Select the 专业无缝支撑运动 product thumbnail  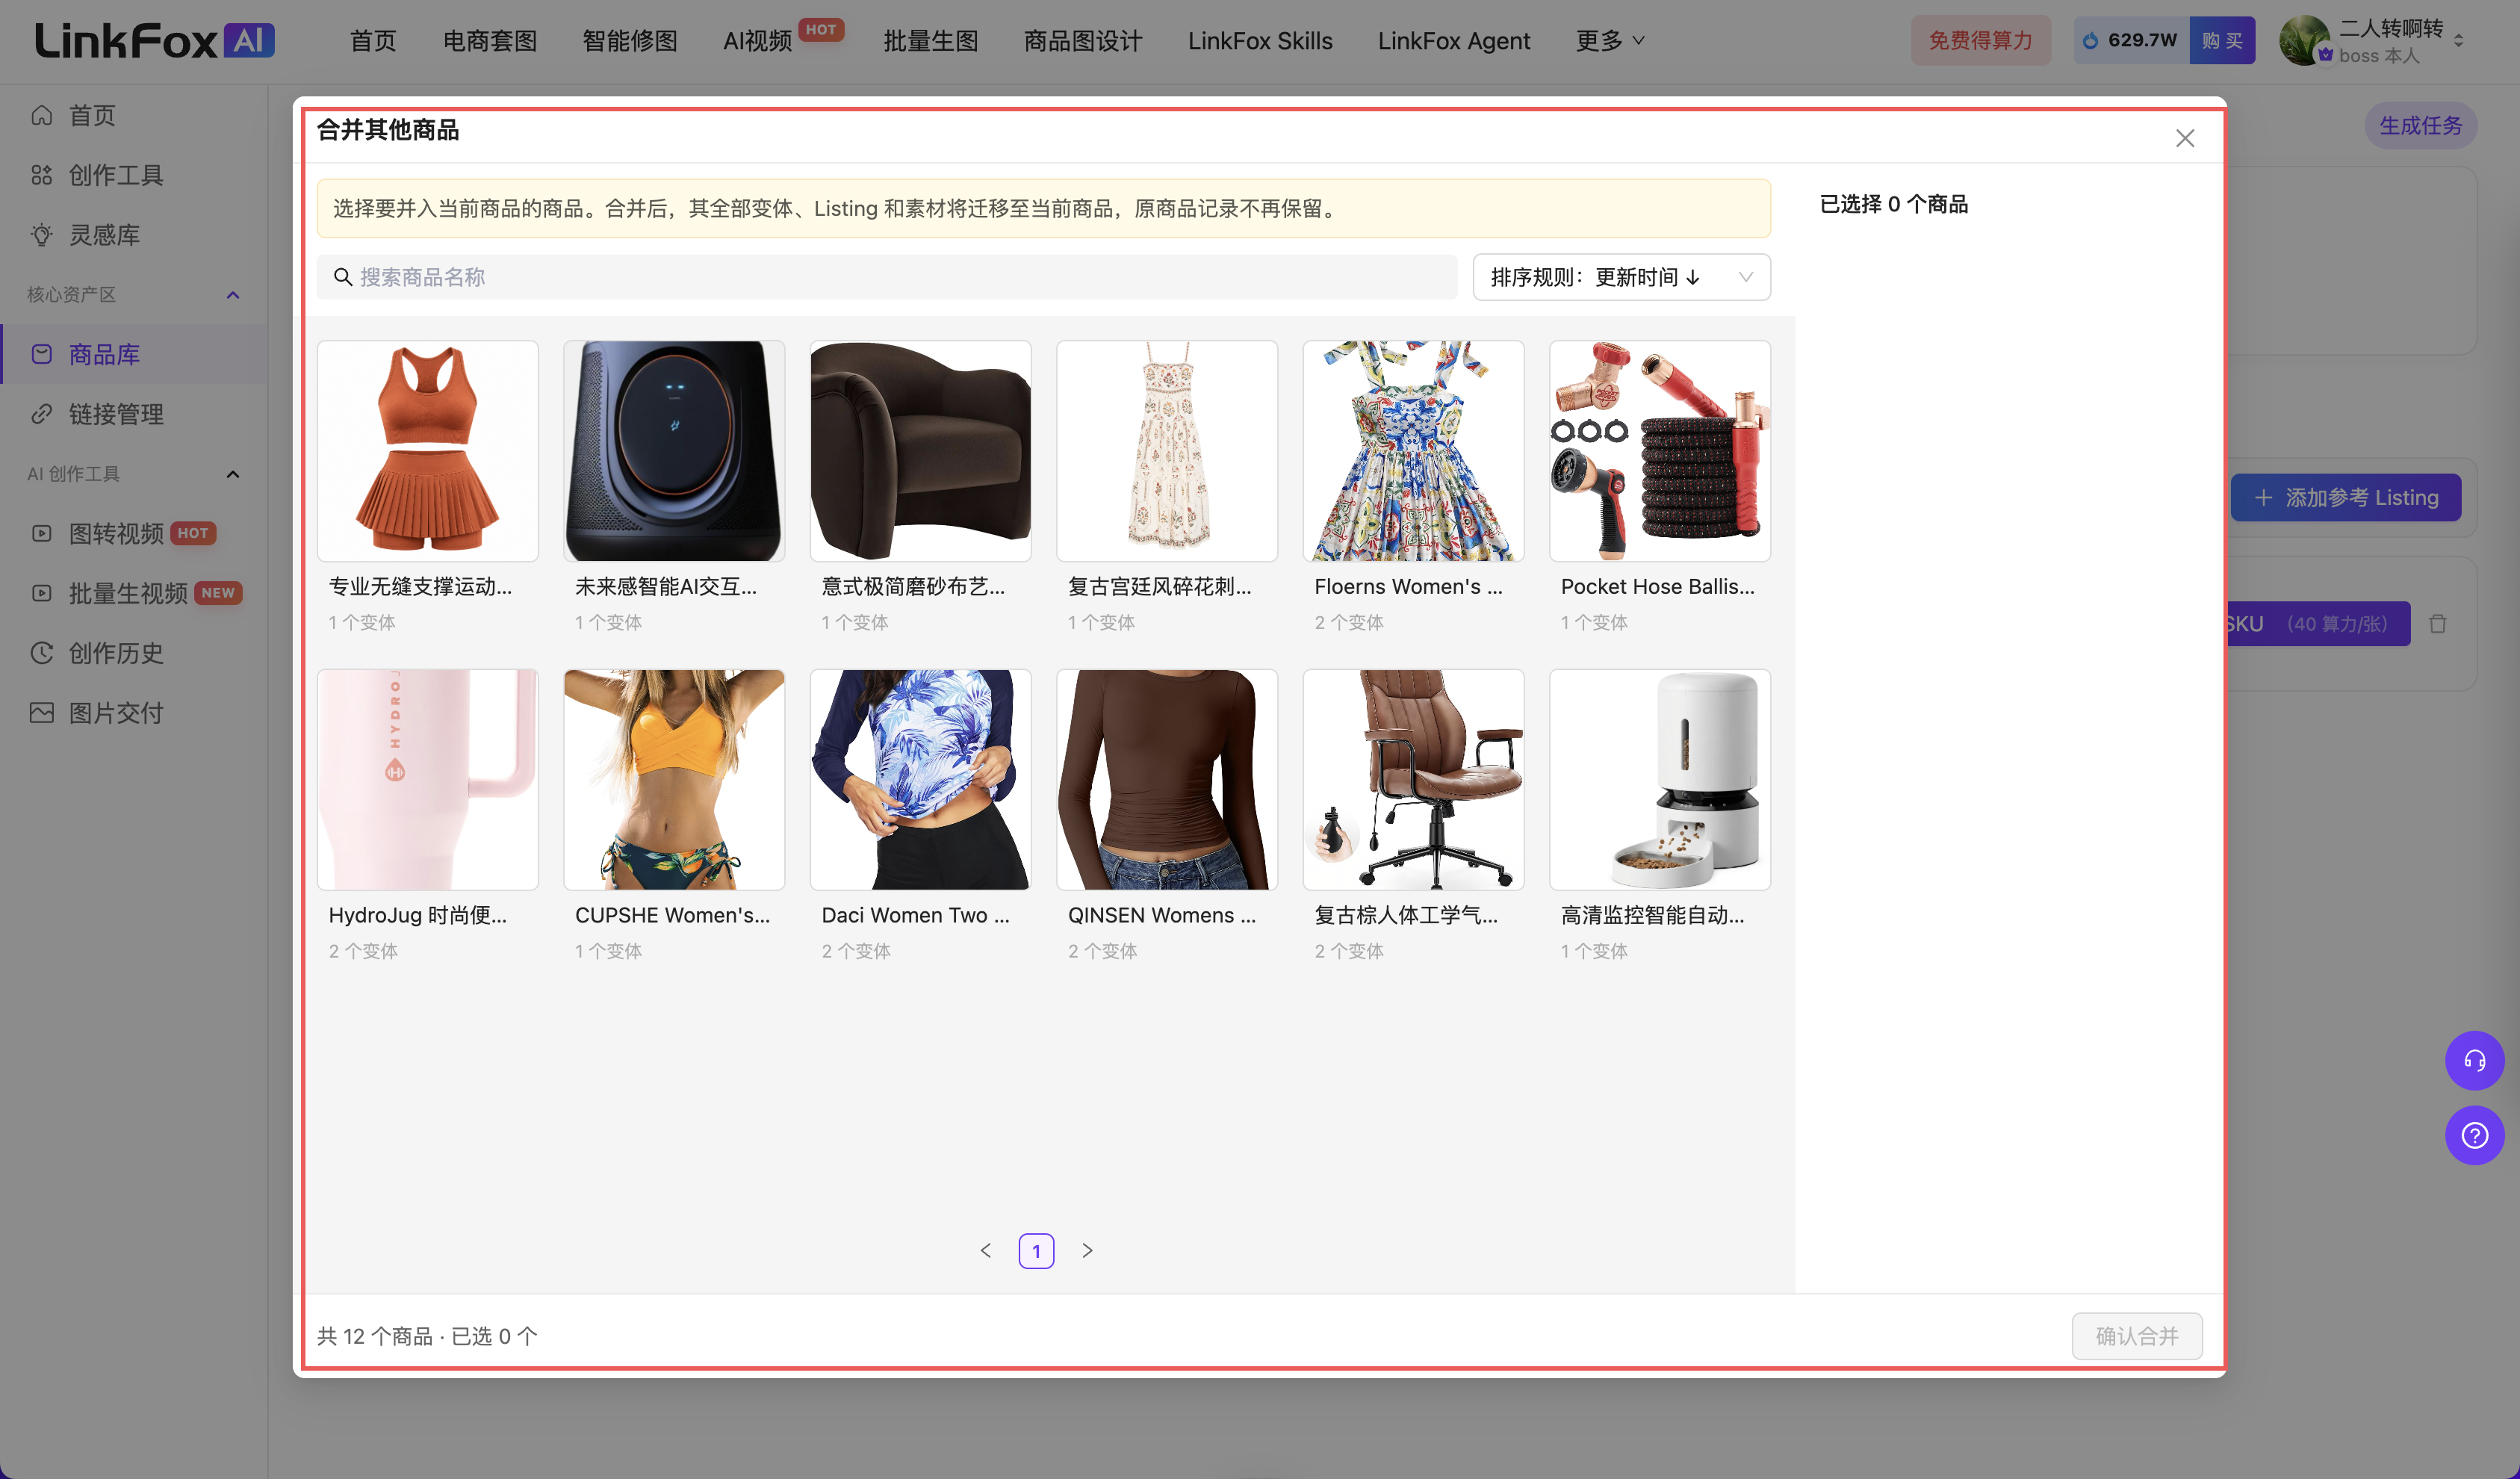coord(428,451)
